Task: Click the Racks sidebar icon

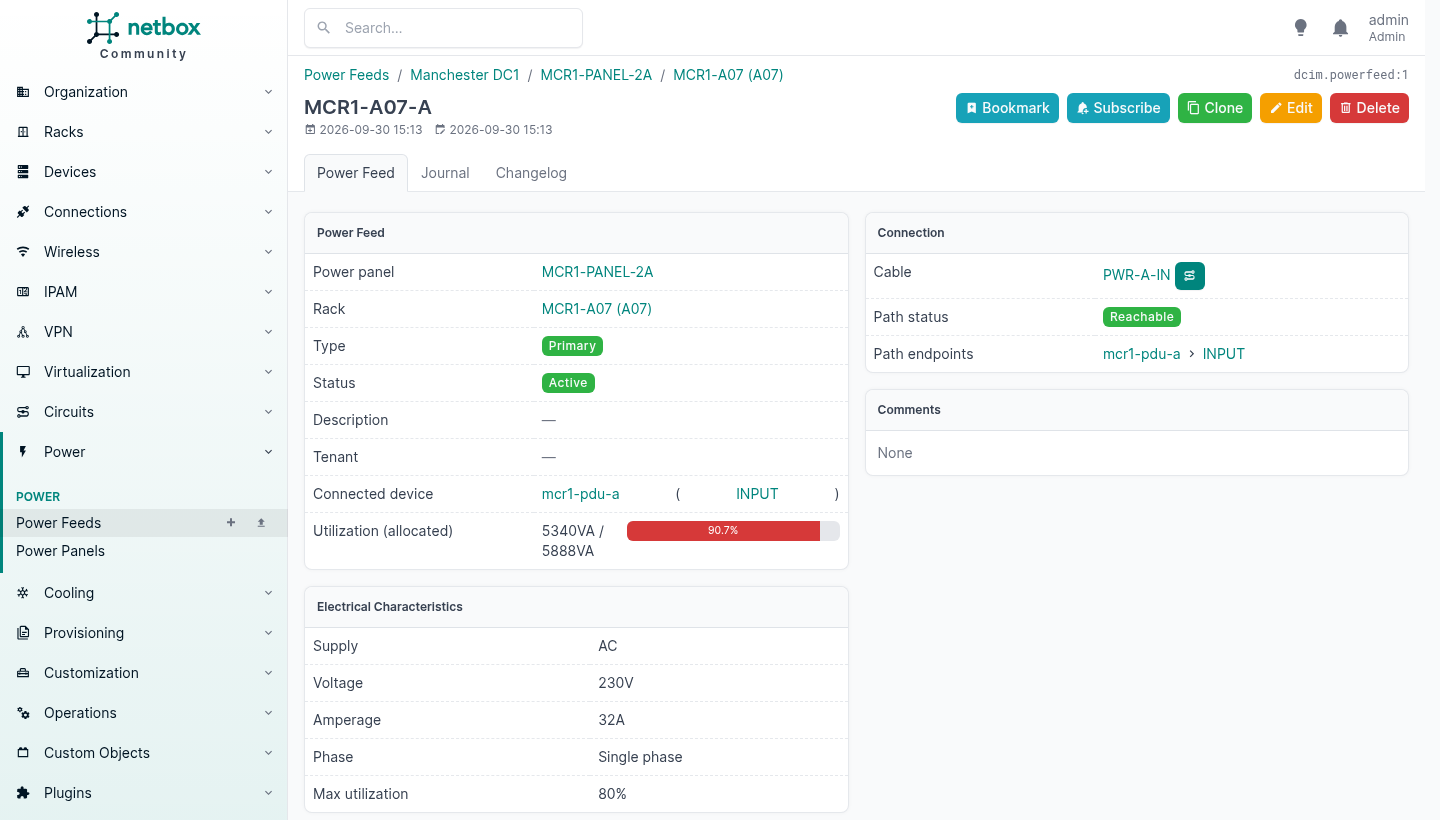Action: point(23,132)
